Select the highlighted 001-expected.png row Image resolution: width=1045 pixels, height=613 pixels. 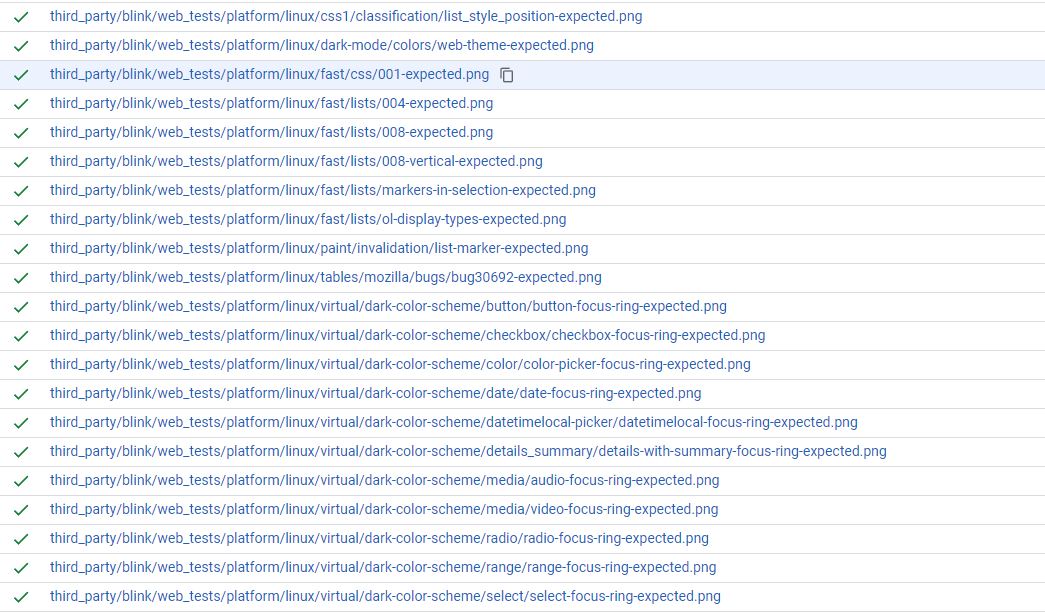pyautogui.click(x=268, y=74)
